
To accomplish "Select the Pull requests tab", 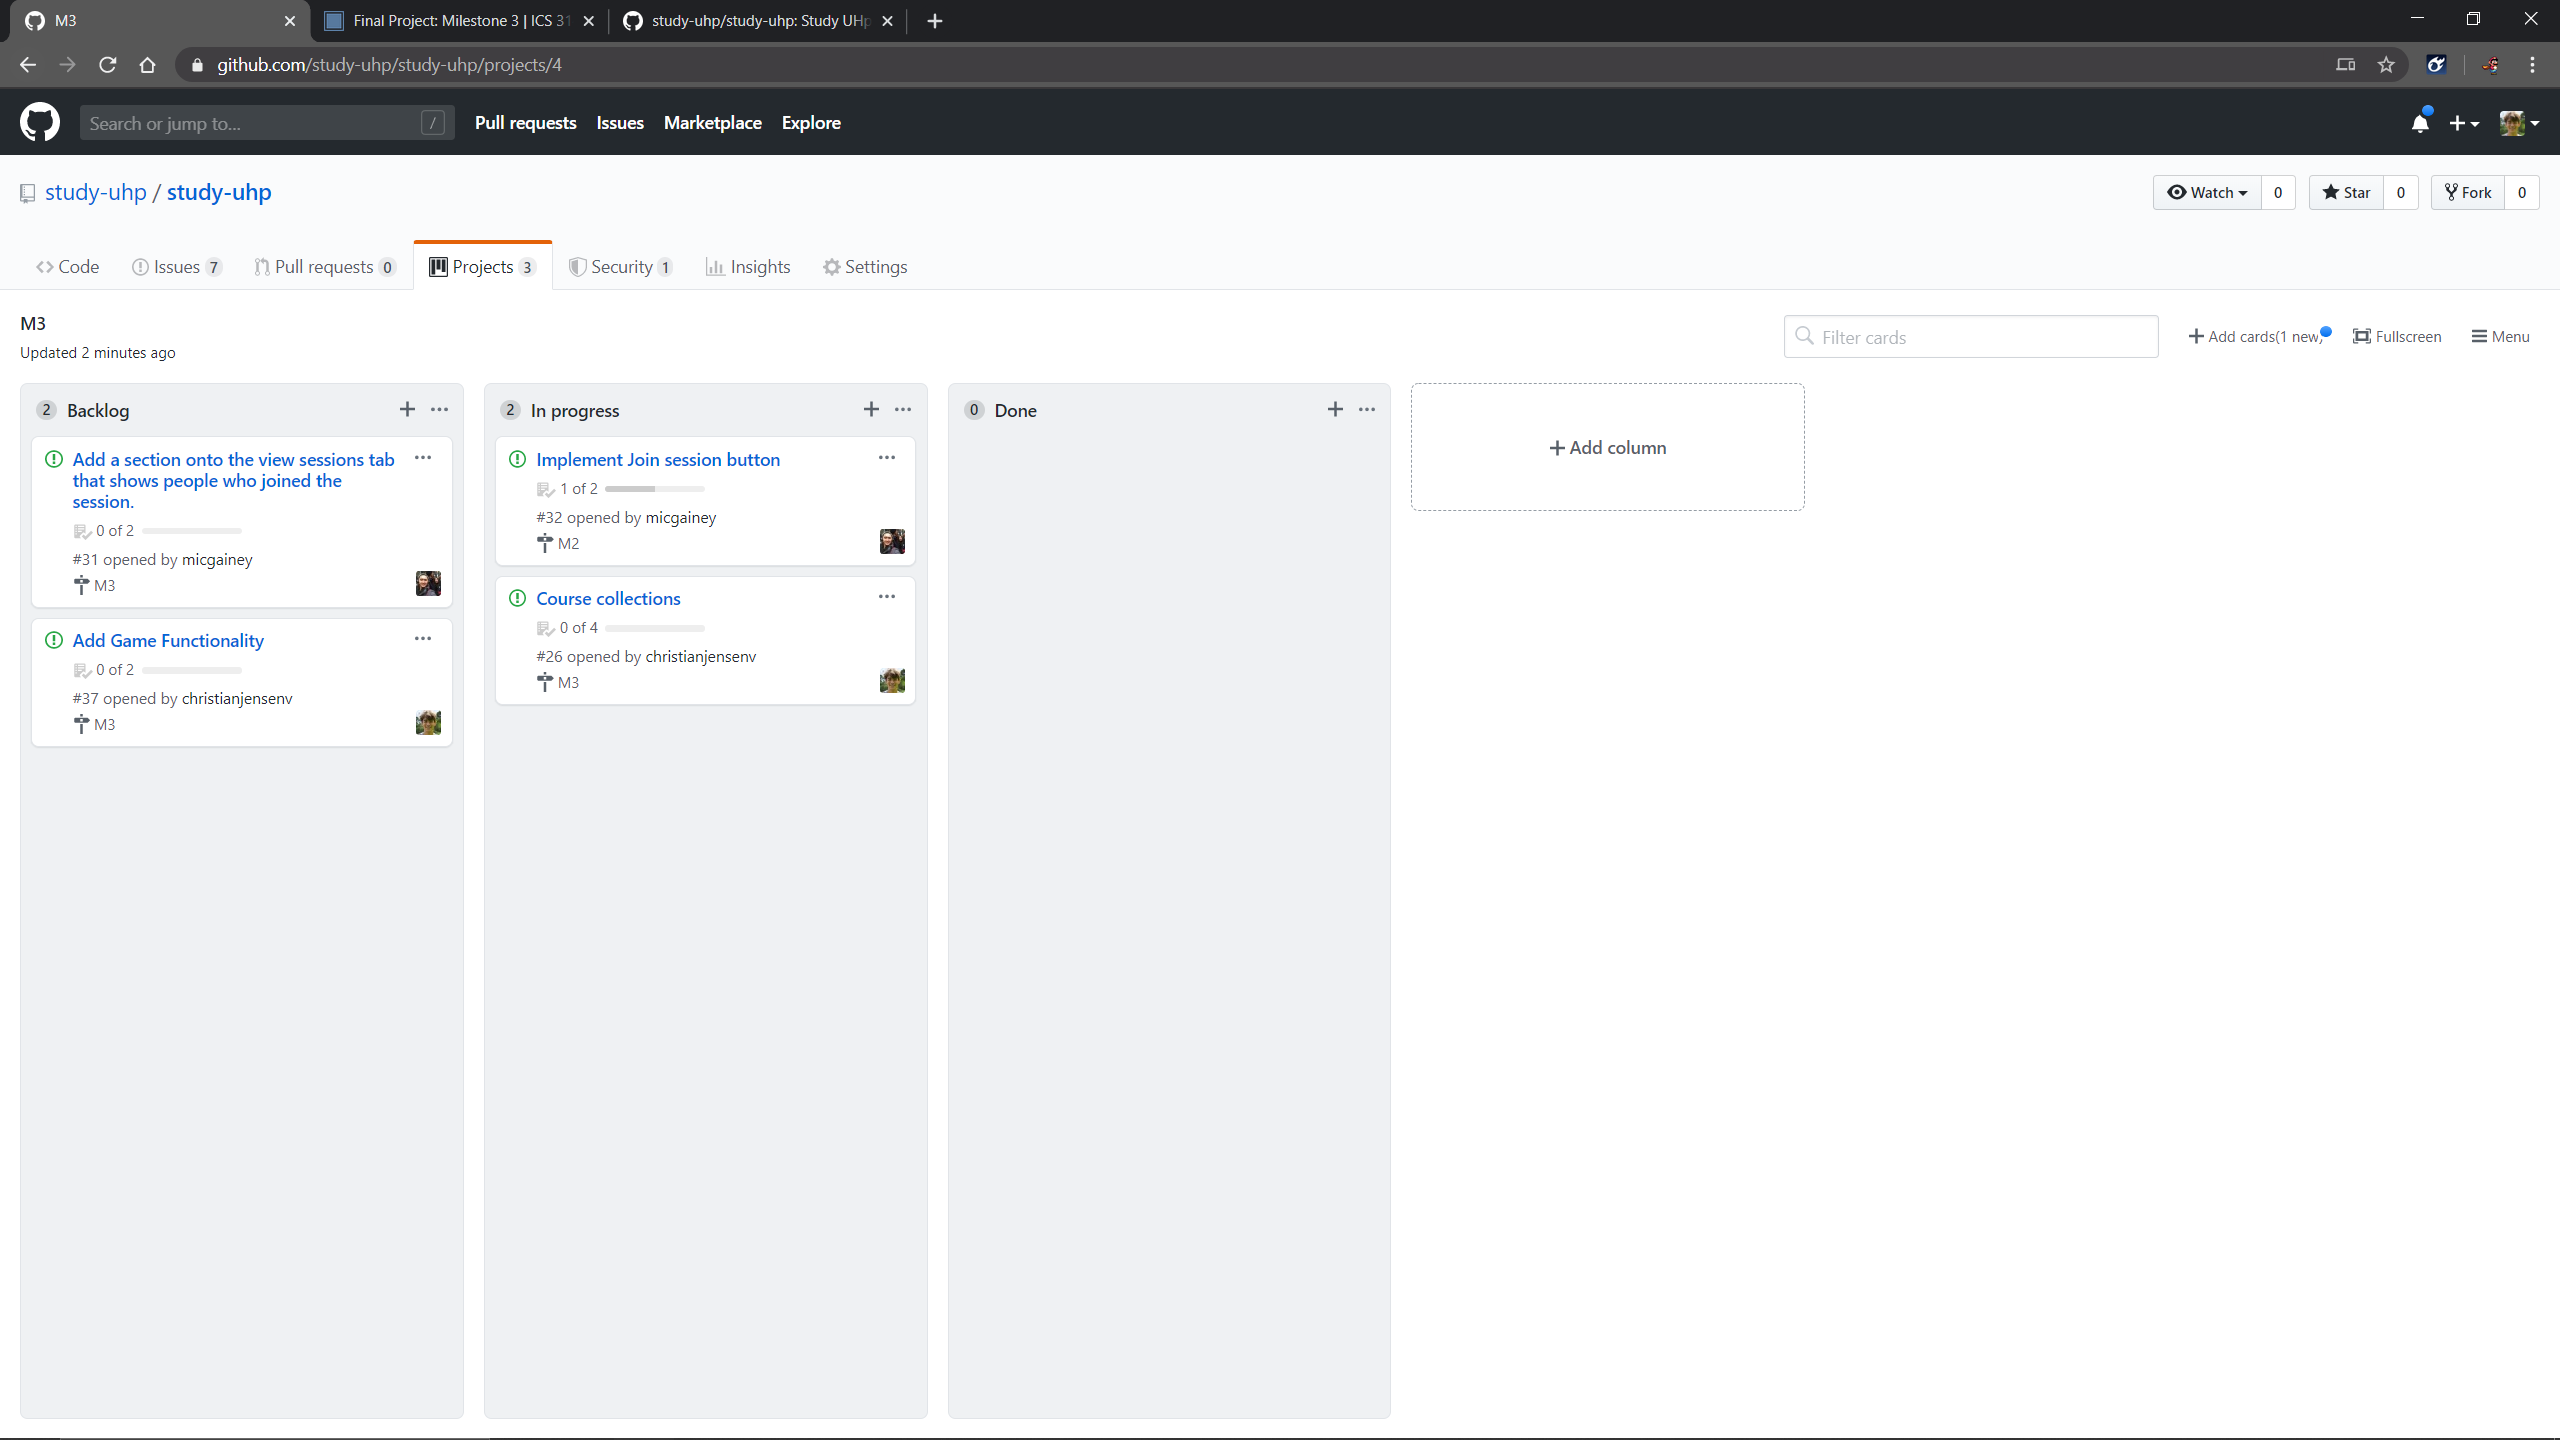I will (325, 265).
